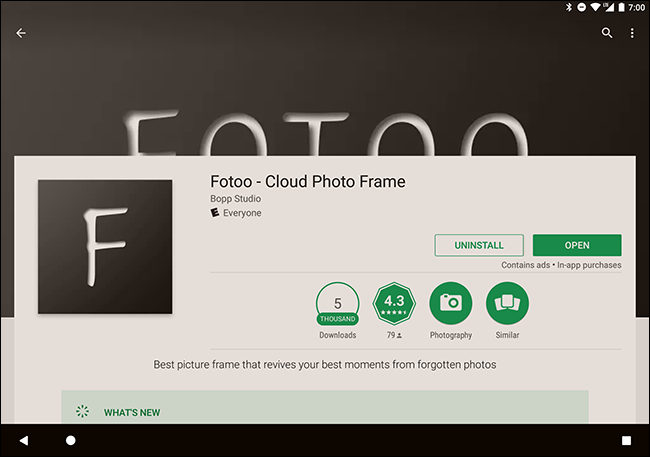Tap the app description tagline text
This screenshot has width=650, height=457.
click(324, 365)
